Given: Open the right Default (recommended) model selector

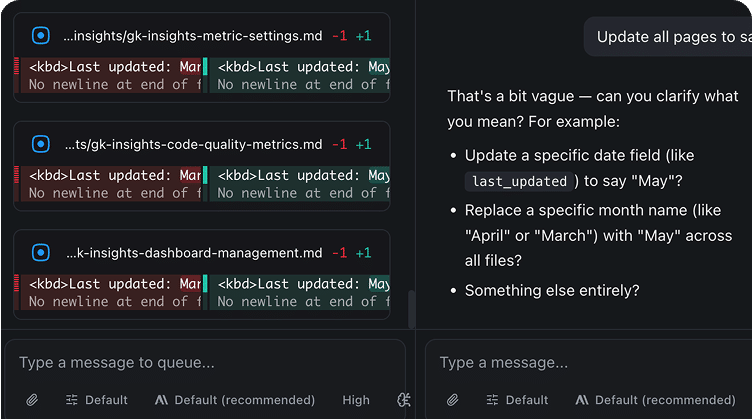Looking at the screenshot, I should 655,400.
